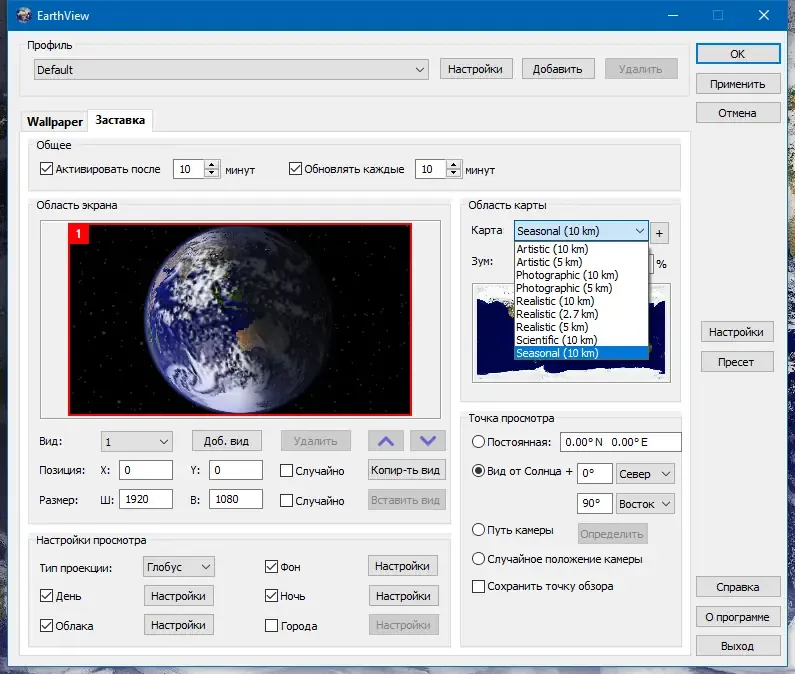Switch to the Wallpaper tab
This screenshot has width=795, height=674.
[54, 122]
